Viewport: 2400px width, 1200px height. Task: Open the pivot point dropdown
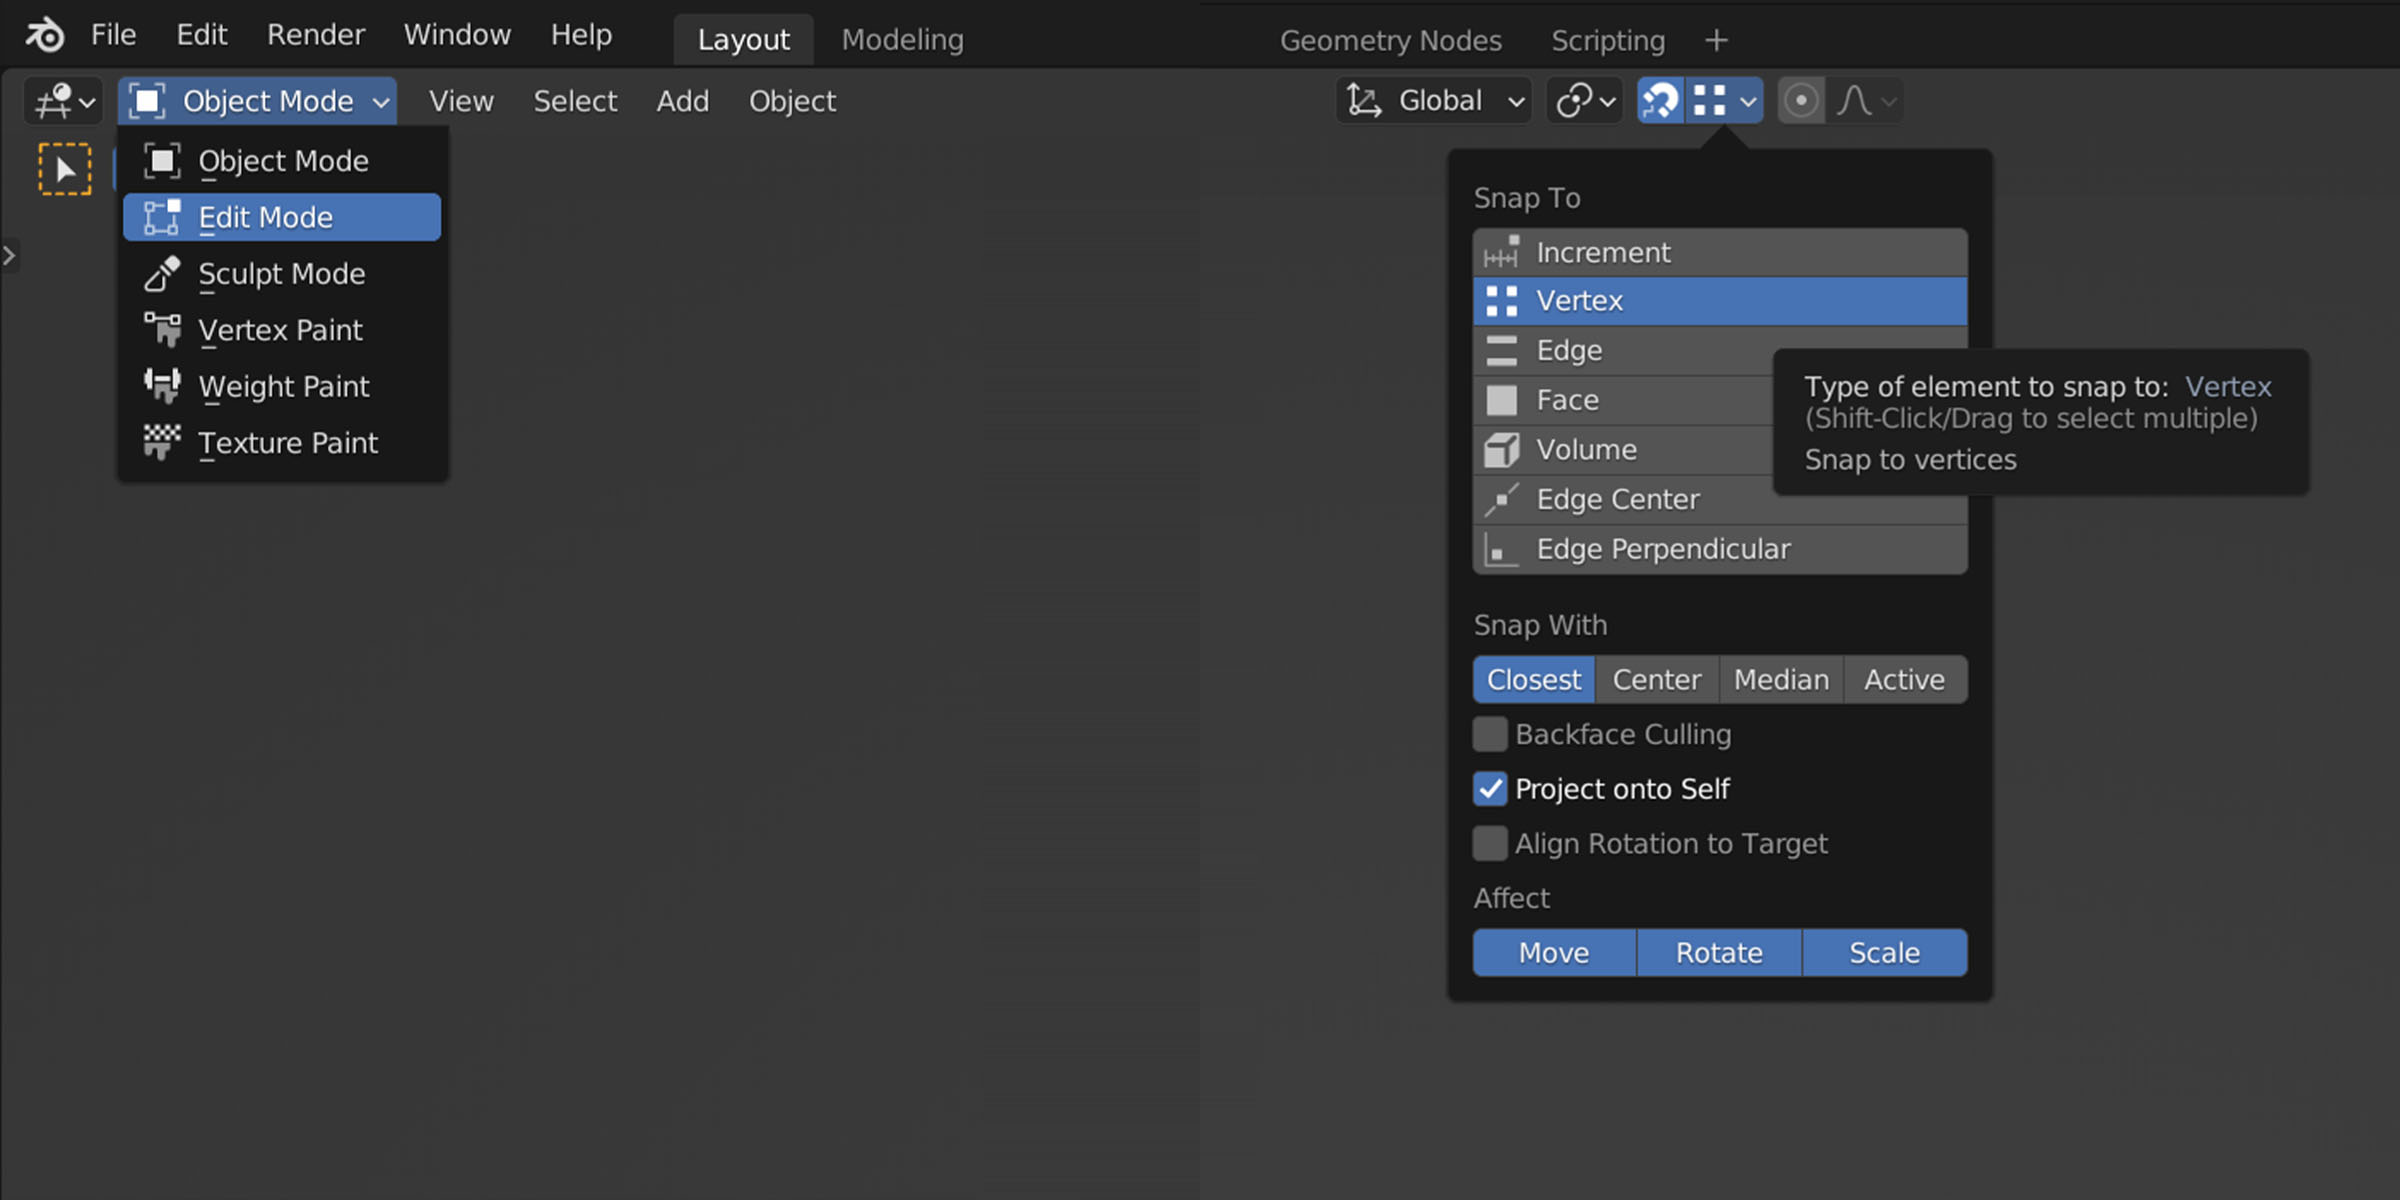[x=1585, y=101]
